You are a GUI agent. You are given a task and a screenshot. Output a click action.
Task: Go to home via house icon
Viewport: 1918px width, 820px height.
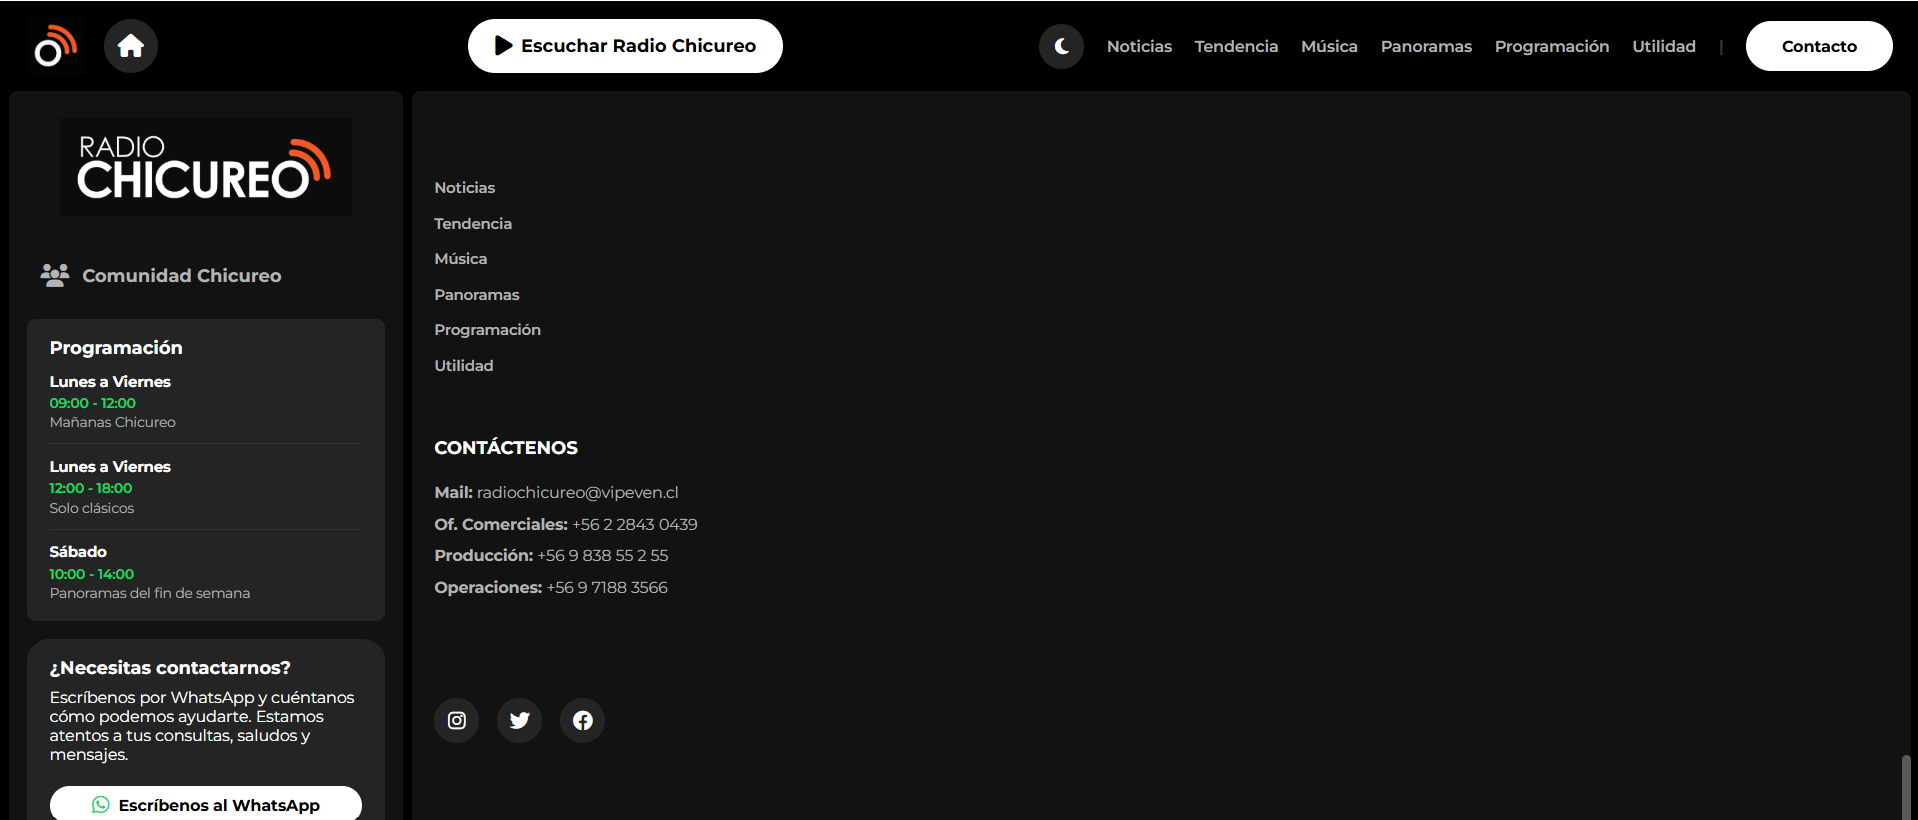131,46
